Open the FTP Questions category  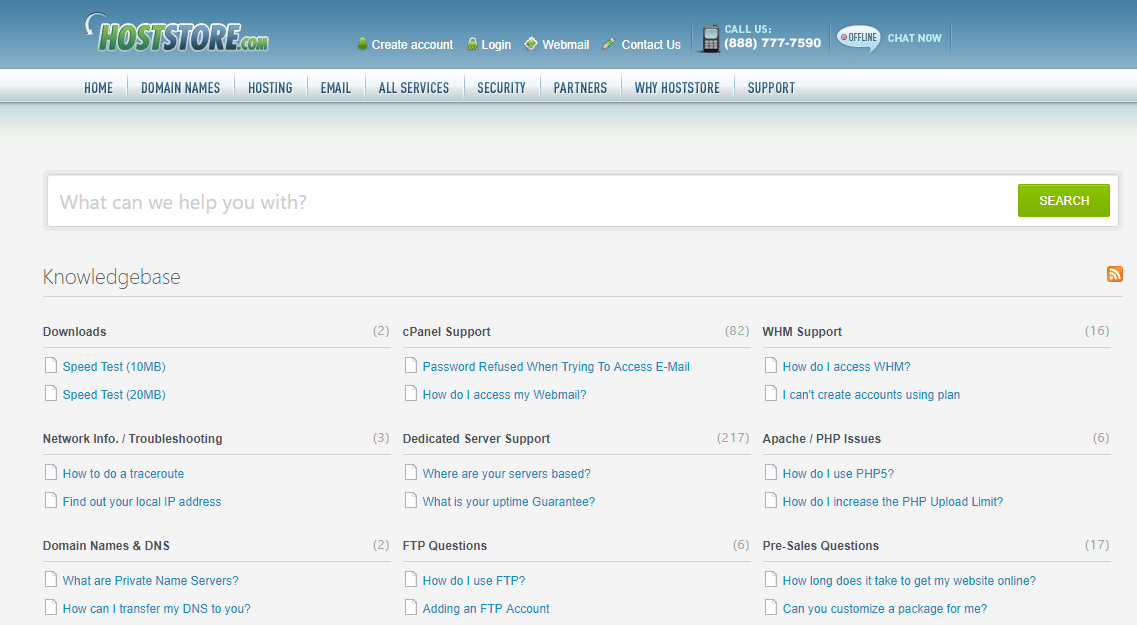445,546
